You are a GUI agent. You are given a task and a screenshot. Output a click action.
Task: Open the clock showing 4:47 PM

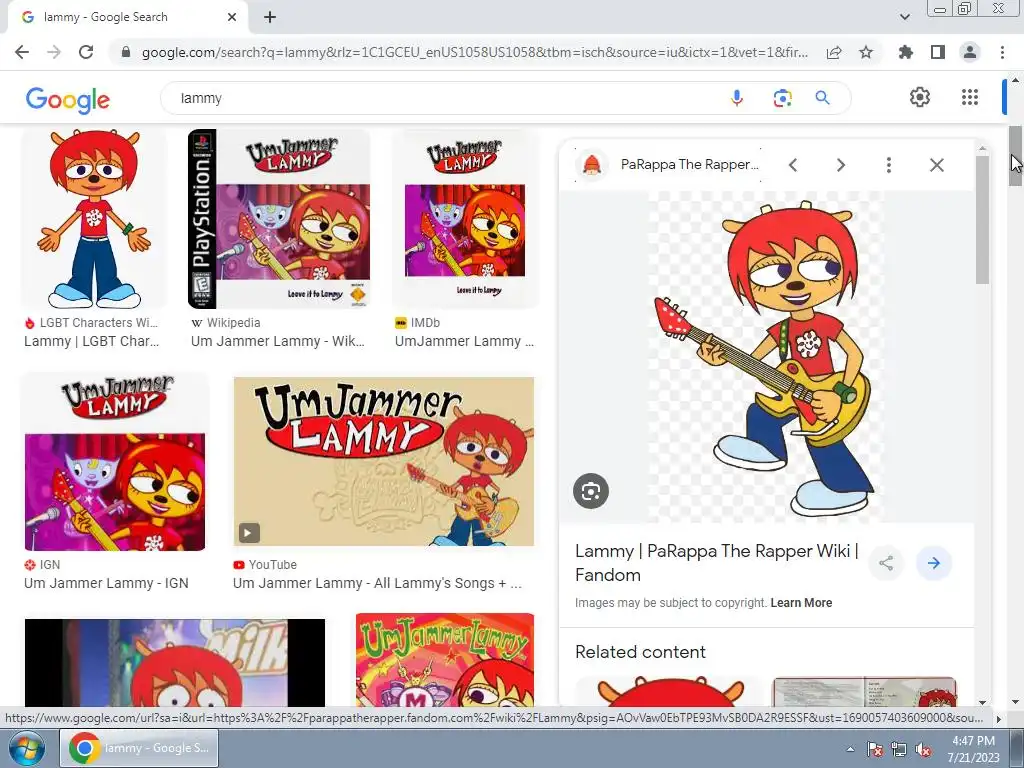pyautogui.click(x=974, y=749)
